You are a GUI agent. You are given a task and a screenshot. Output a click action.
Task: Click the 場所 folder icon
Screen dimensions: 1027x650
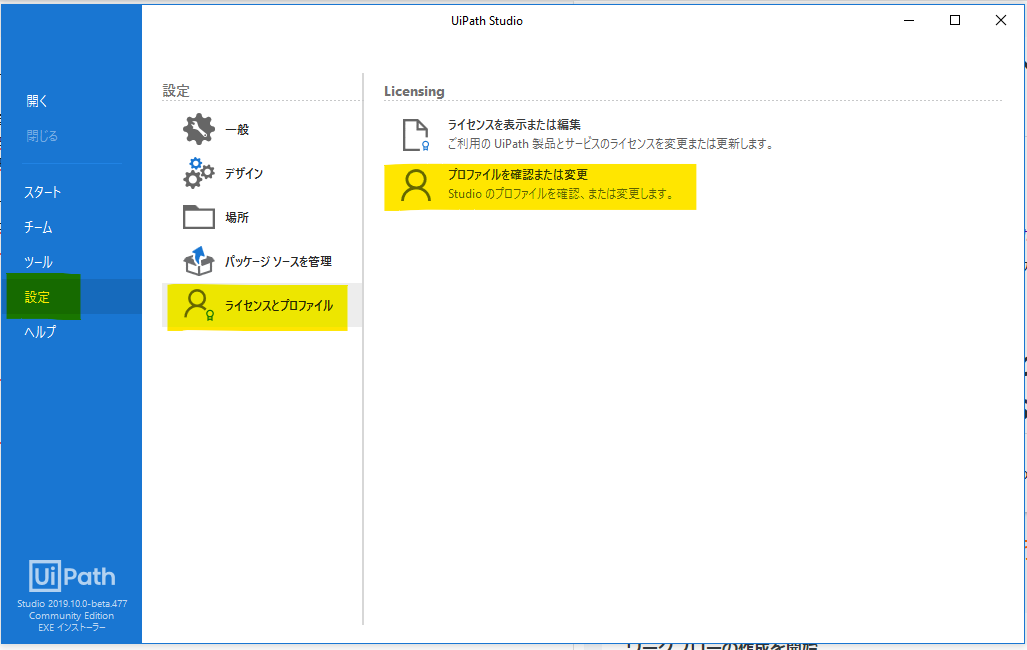(x=196, y=217)
